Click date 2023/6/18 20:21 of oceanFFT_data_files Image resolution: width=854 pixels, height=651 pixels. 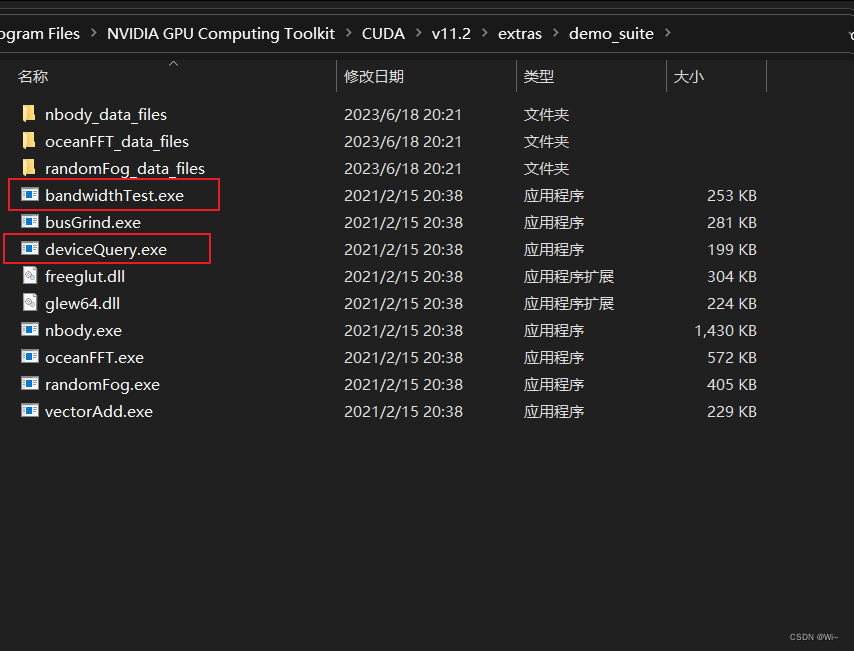[402, 142]
